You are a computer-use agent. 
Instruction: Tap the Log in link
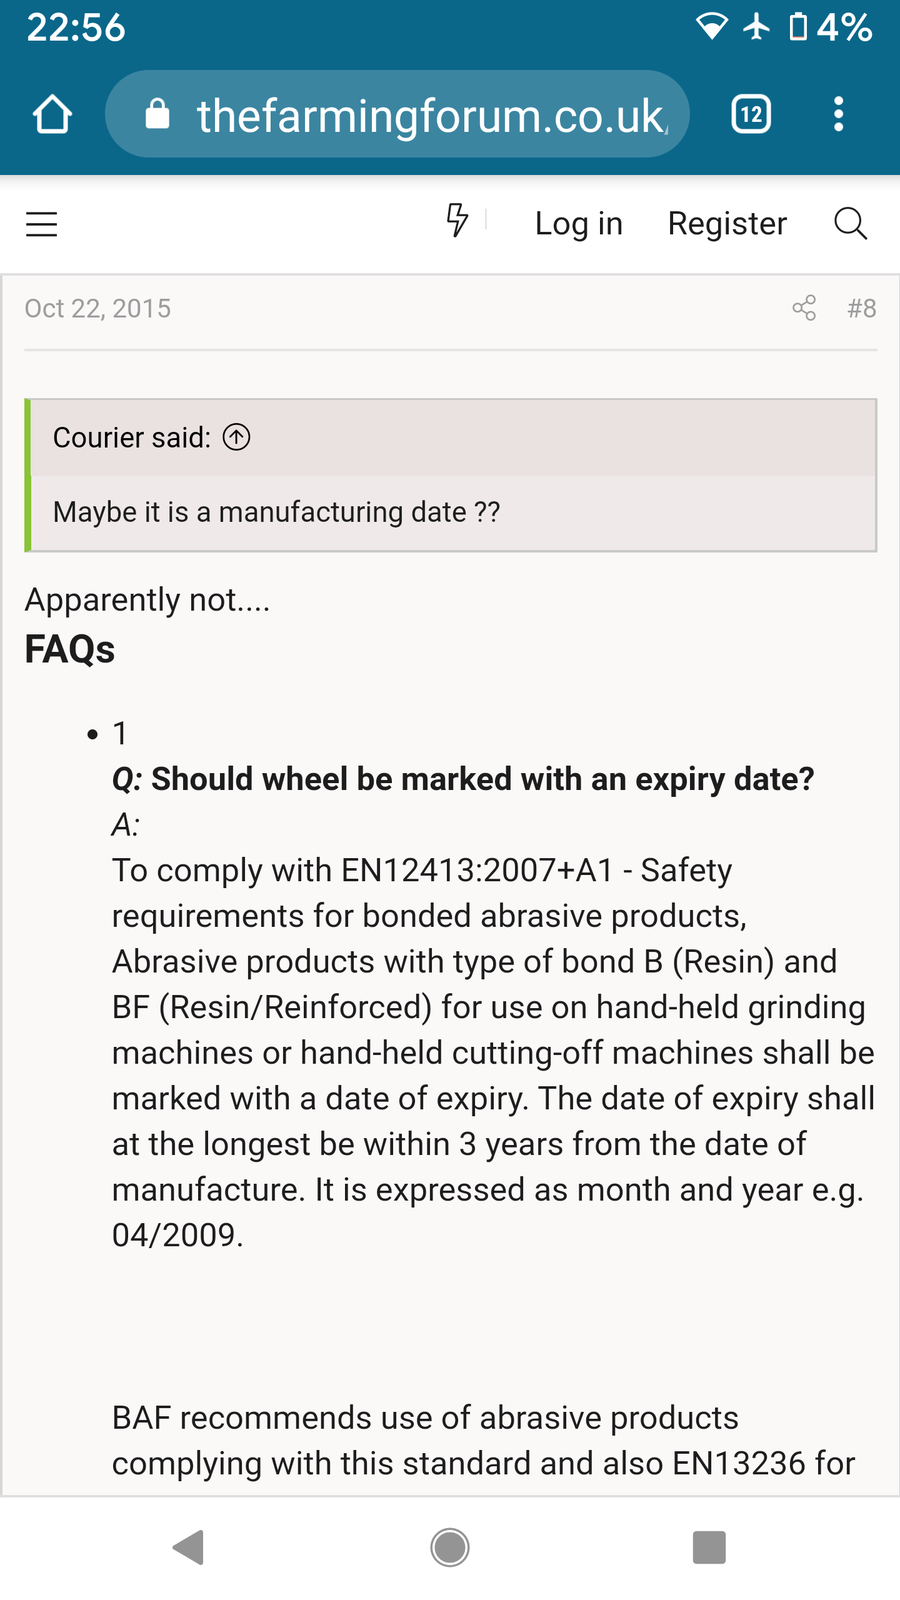(578, 223)
